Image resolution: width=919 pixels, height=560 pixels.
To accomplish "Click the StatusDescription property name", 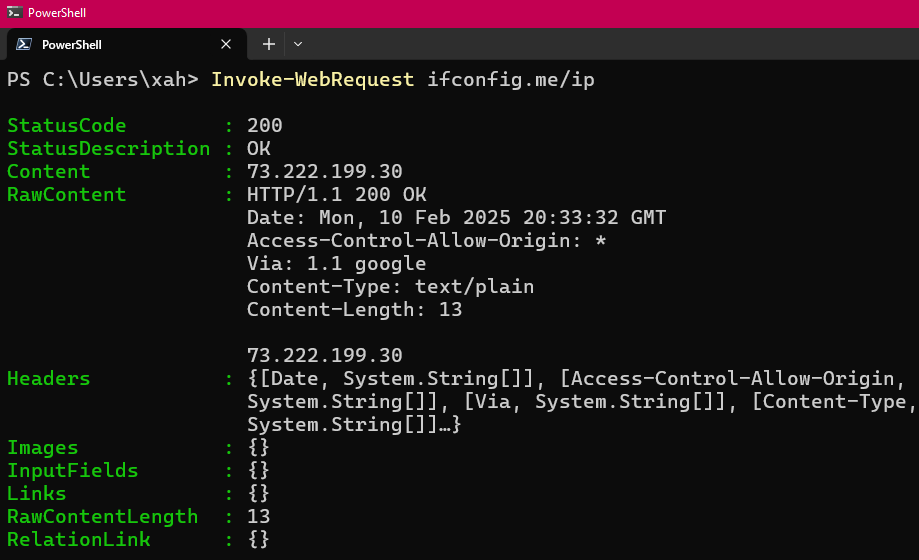I will [108, 149].
